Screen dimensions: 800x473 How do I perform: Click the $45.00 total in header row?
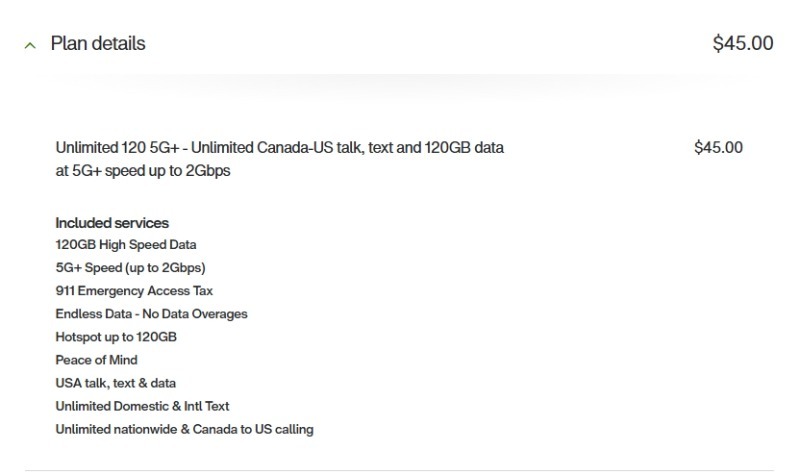(x=742, y=44)
